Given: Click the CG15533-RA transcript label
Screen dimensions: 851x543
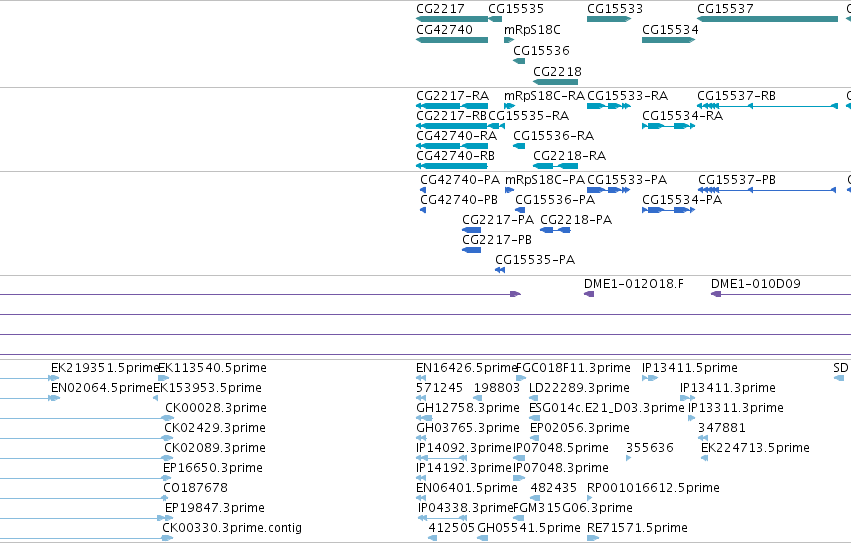Looking at the screenshot, I should [x=627, y=96].
